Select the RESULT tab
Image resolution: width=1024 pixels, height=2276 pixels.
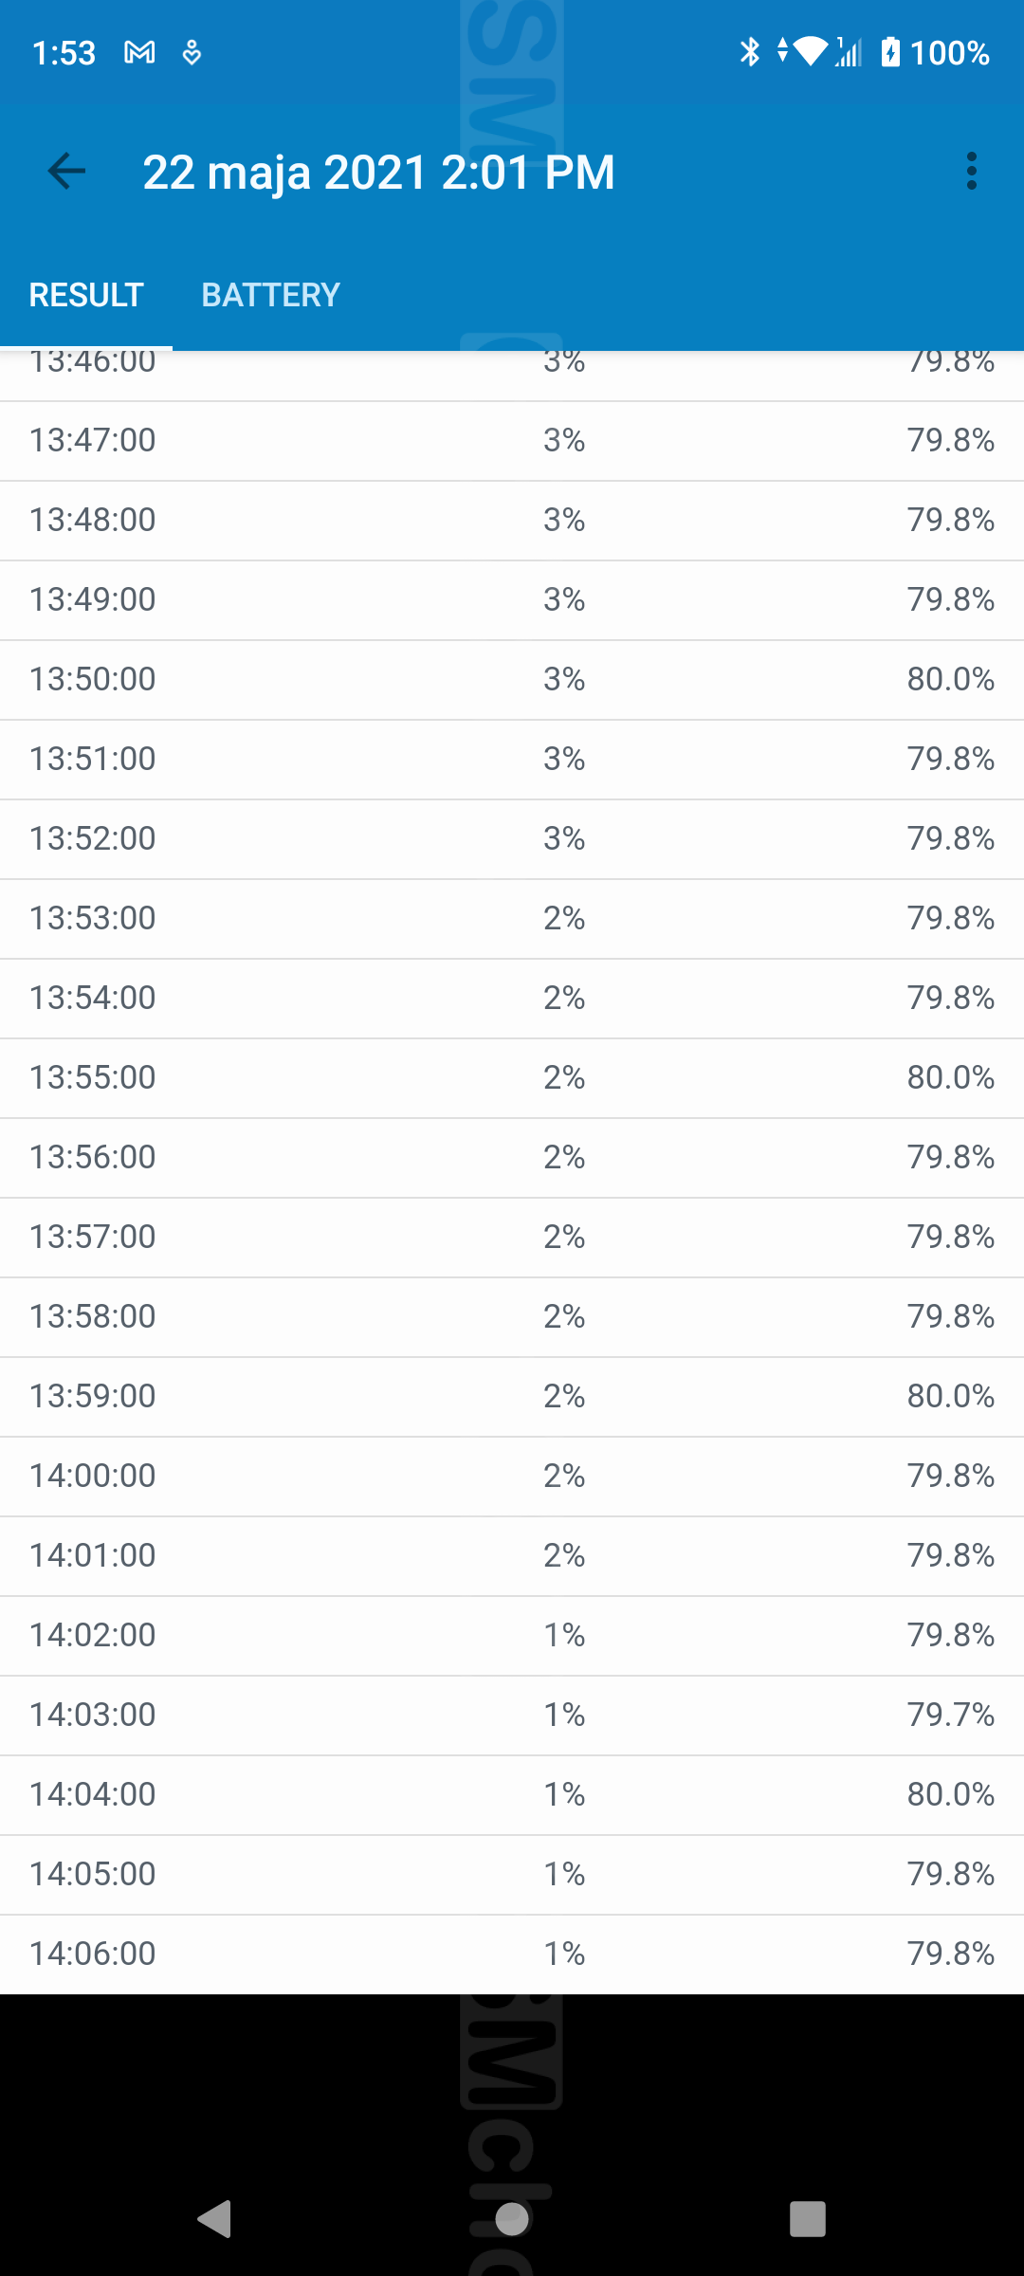[86, 295]
